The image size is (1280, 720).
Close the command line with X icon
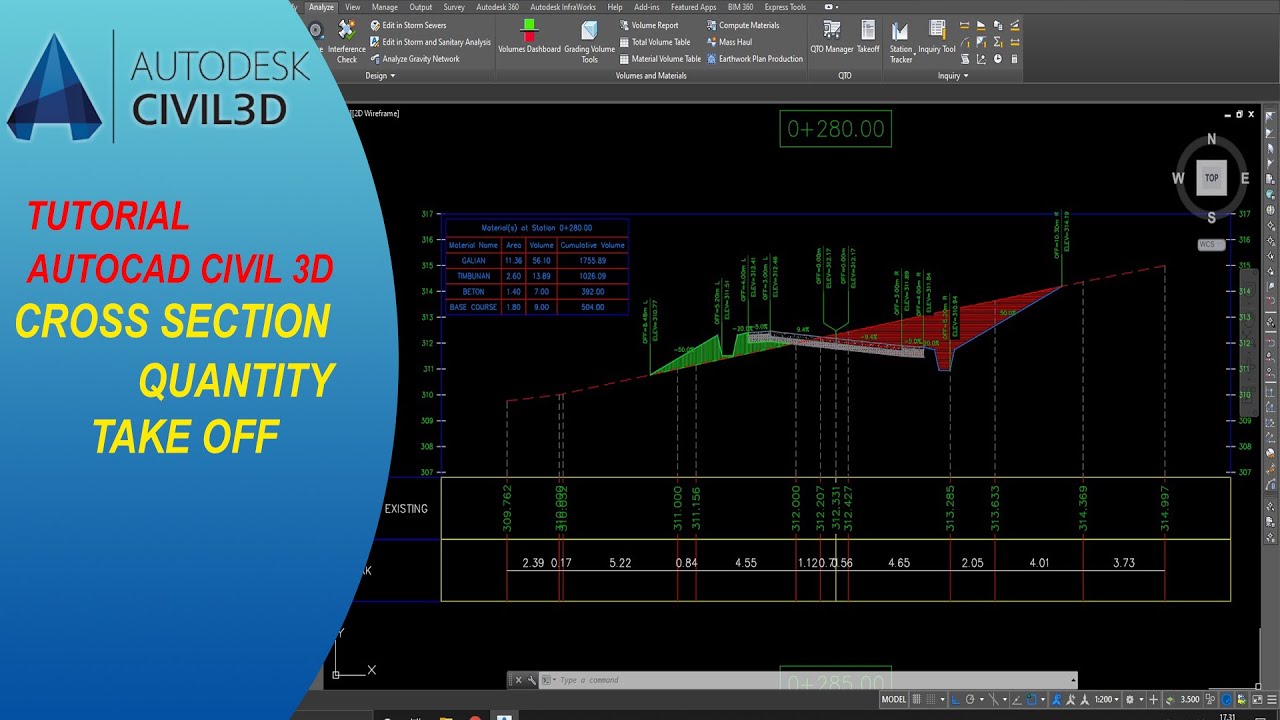coord(518,680)
